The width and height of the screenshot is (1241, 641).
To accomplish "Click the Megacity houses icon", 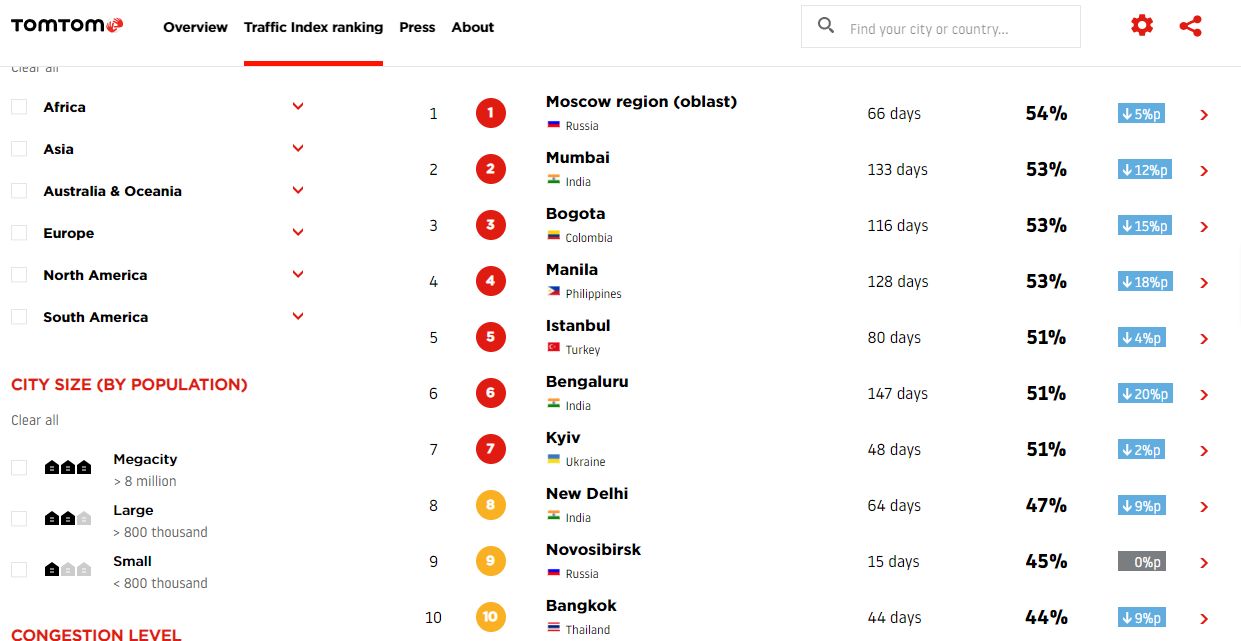I will [68, 467].
